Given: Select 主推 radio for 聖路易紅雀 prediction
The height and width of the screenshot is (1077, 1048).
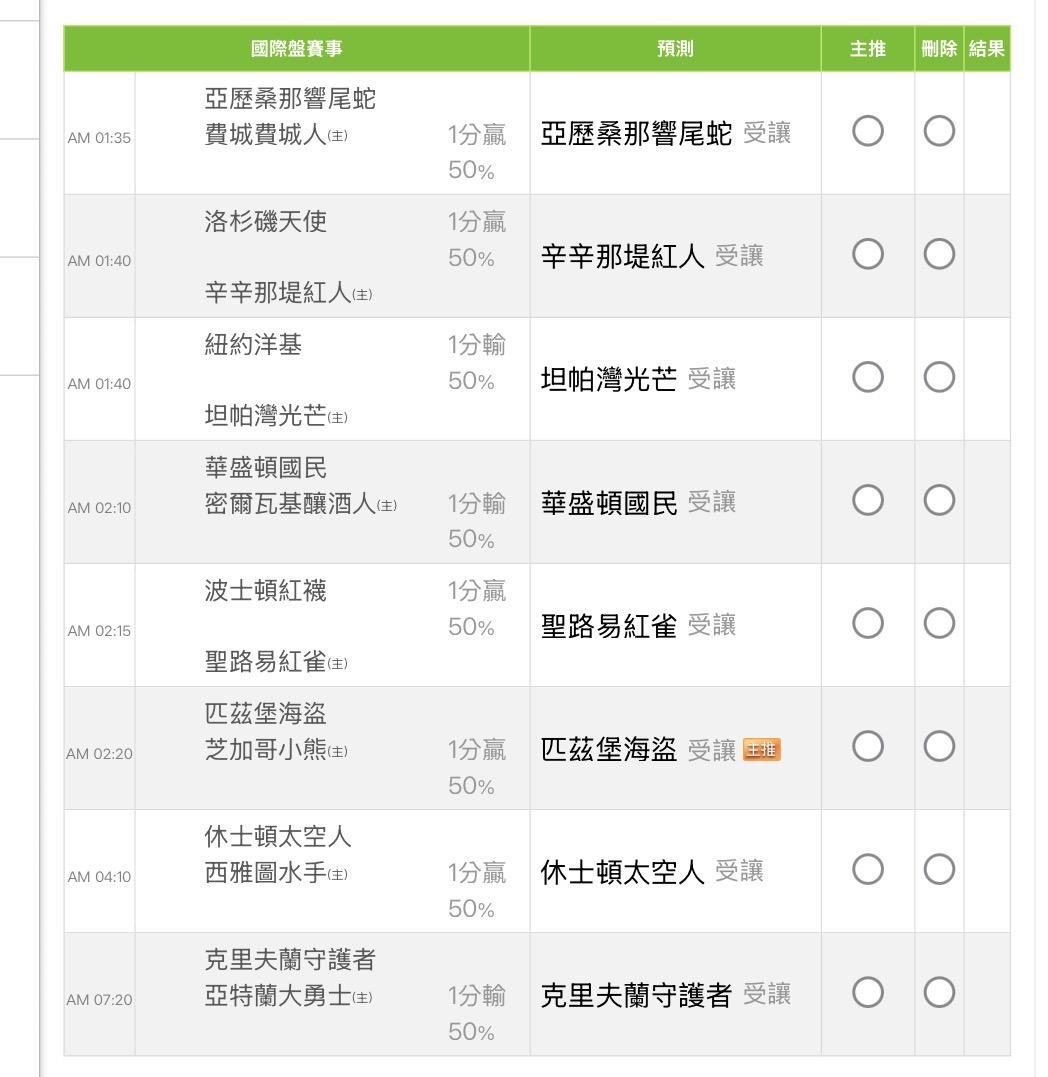Looking at the screenshot, I should 868,625.
